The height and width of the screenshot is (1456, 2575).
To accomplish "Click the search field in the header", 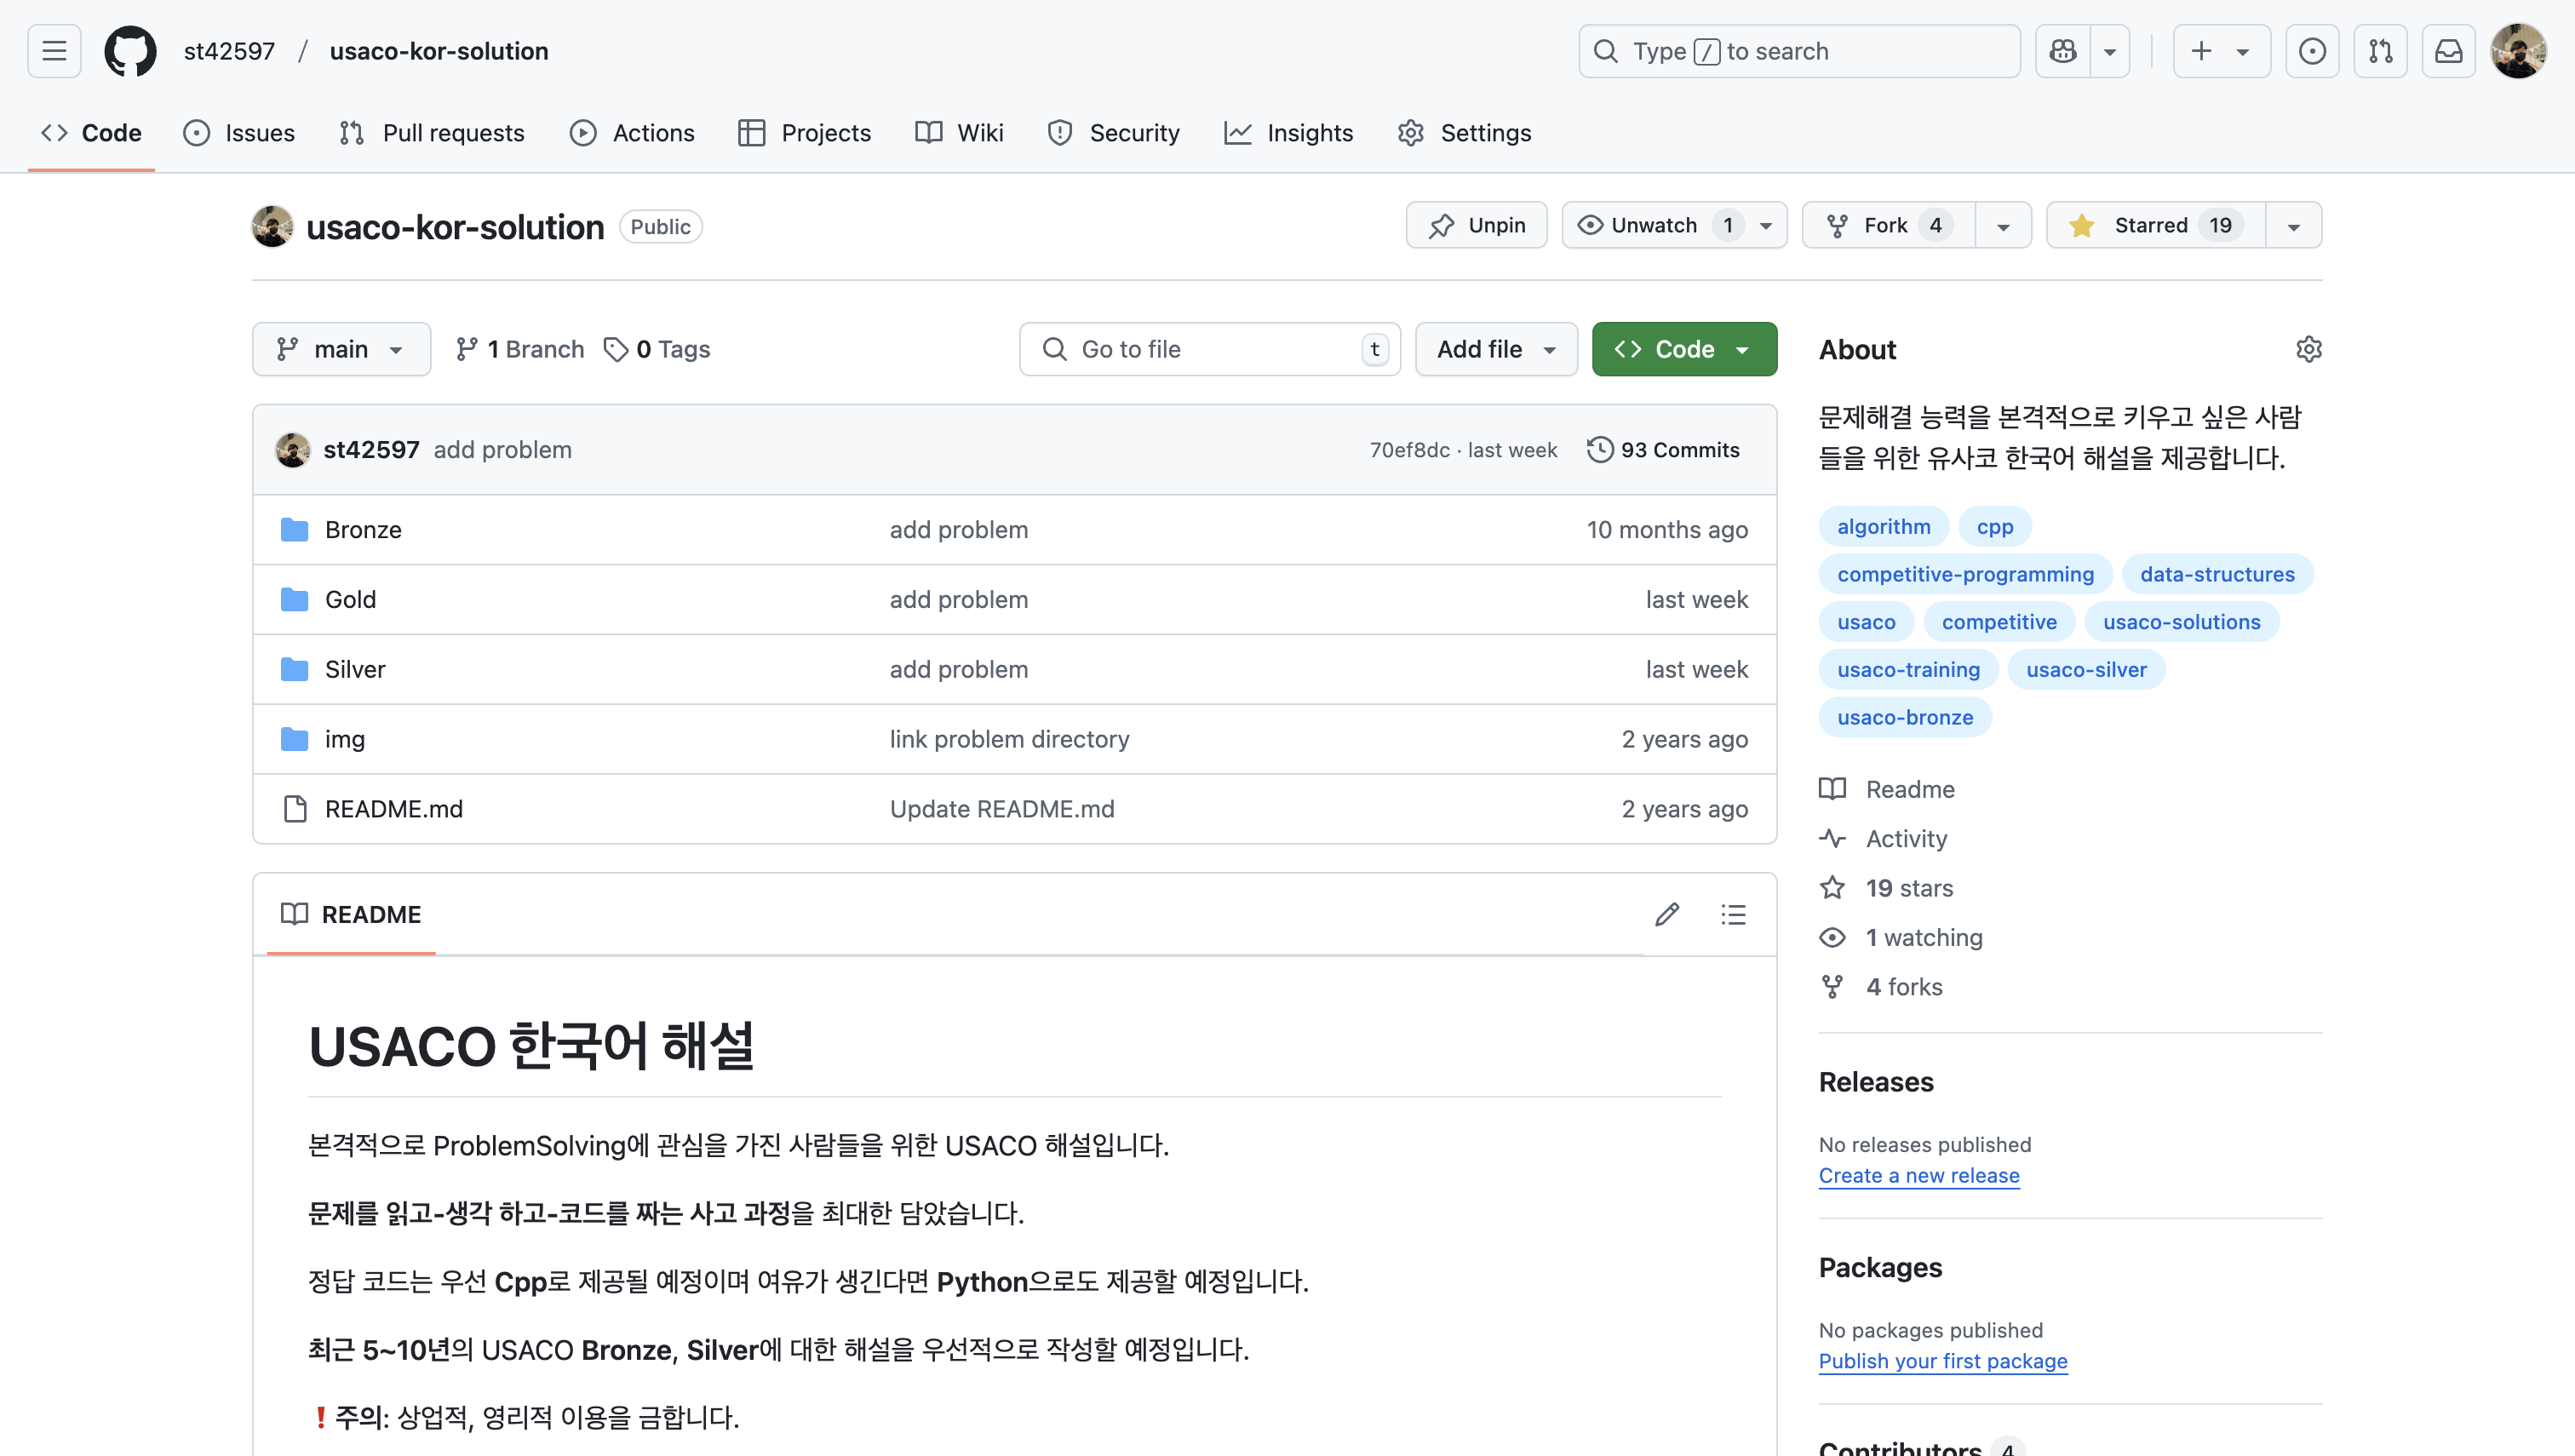I will pyautogui.click(x=1799, y=51).
